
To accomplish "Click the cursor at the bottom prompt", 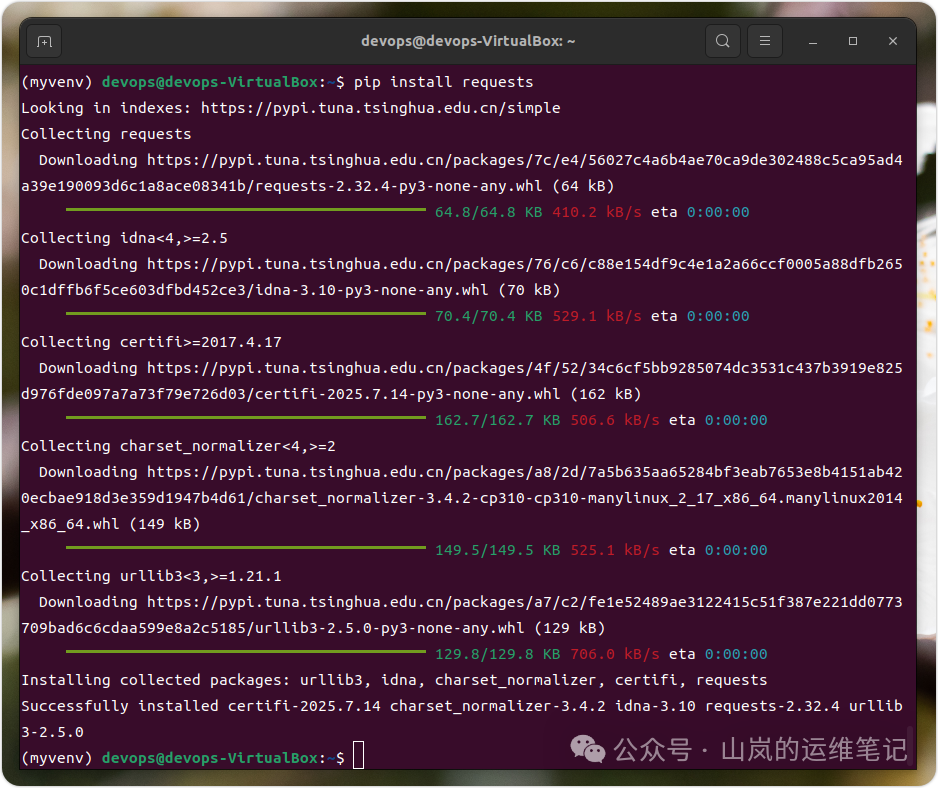I will [x=359, y=758].
